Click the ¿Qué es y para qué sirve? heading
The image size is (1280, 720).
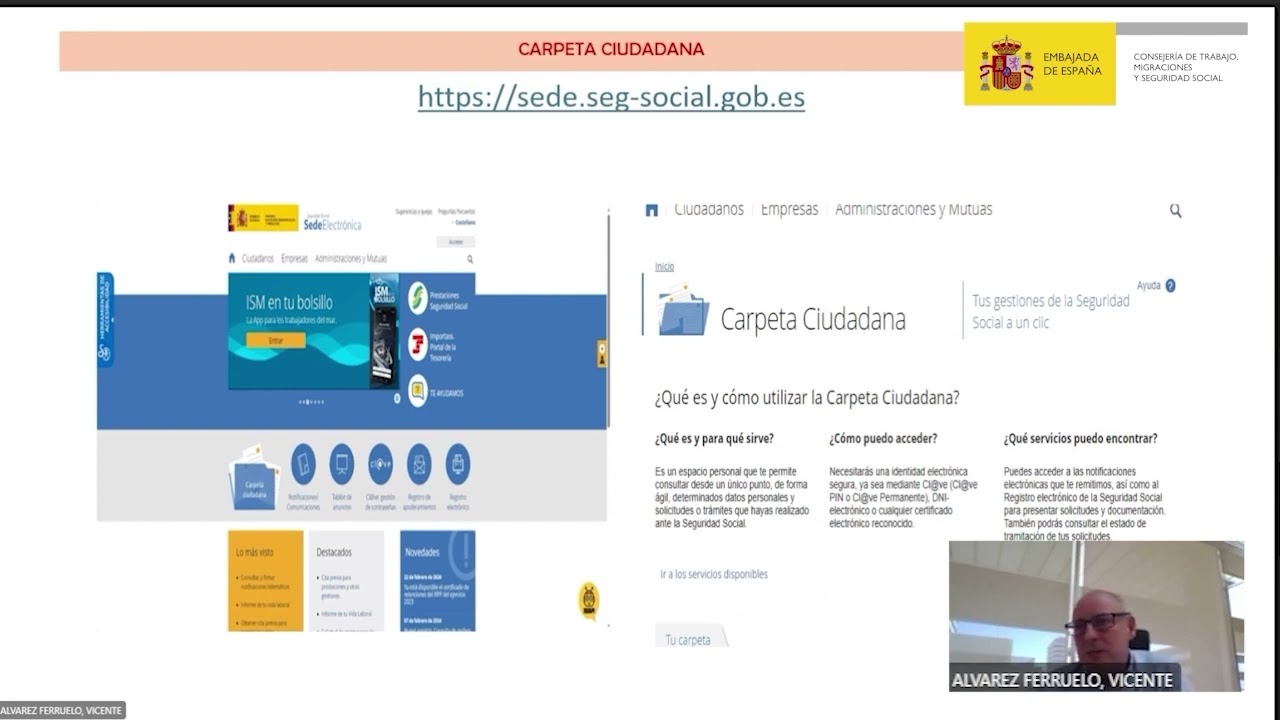click(714, 438)
